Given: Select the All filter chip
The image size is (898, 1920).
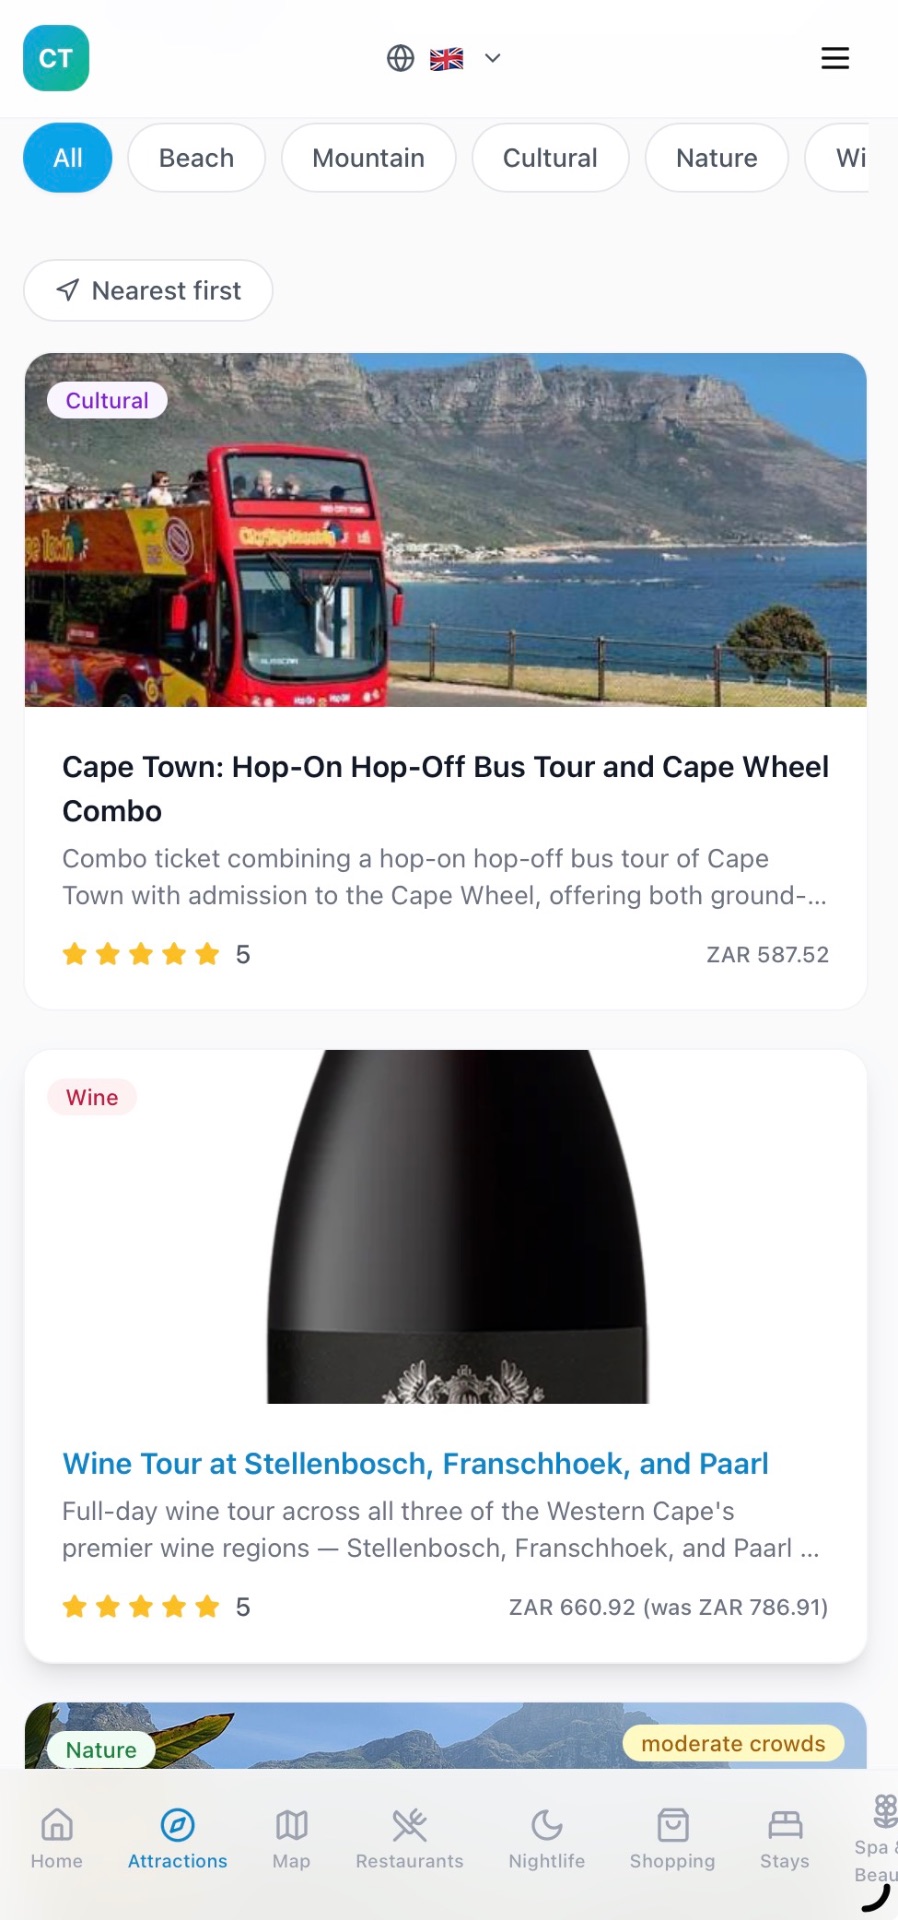Looking at the screenshot, I should click(68, 158).
